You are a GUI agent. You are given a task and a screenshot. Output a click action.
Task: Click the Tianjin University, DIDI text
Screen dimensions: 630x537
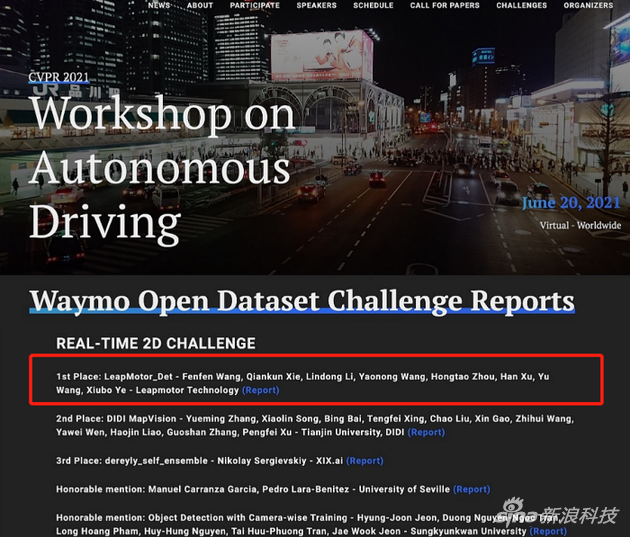(353, 432)
